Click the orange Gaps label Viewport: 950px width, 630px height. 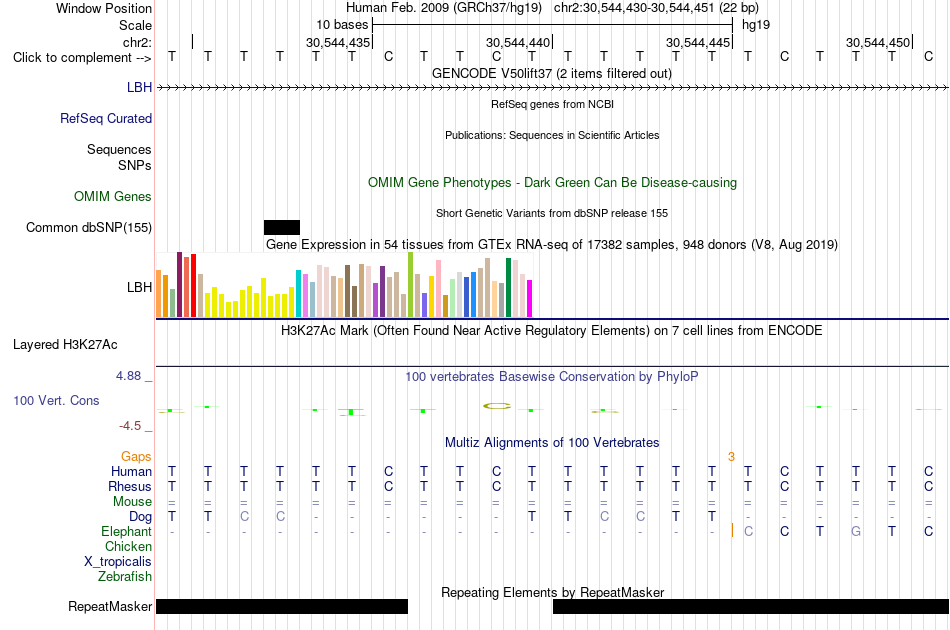tap(136, 457)
